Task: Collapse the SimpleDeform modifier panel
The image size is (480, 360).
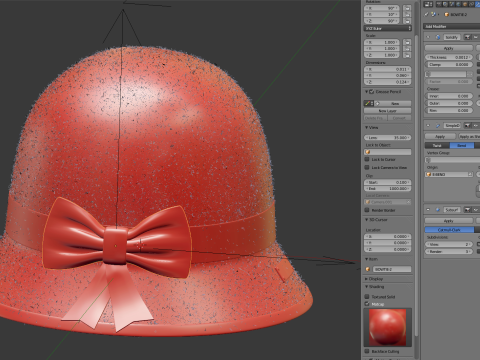Action: coord(428,126)
